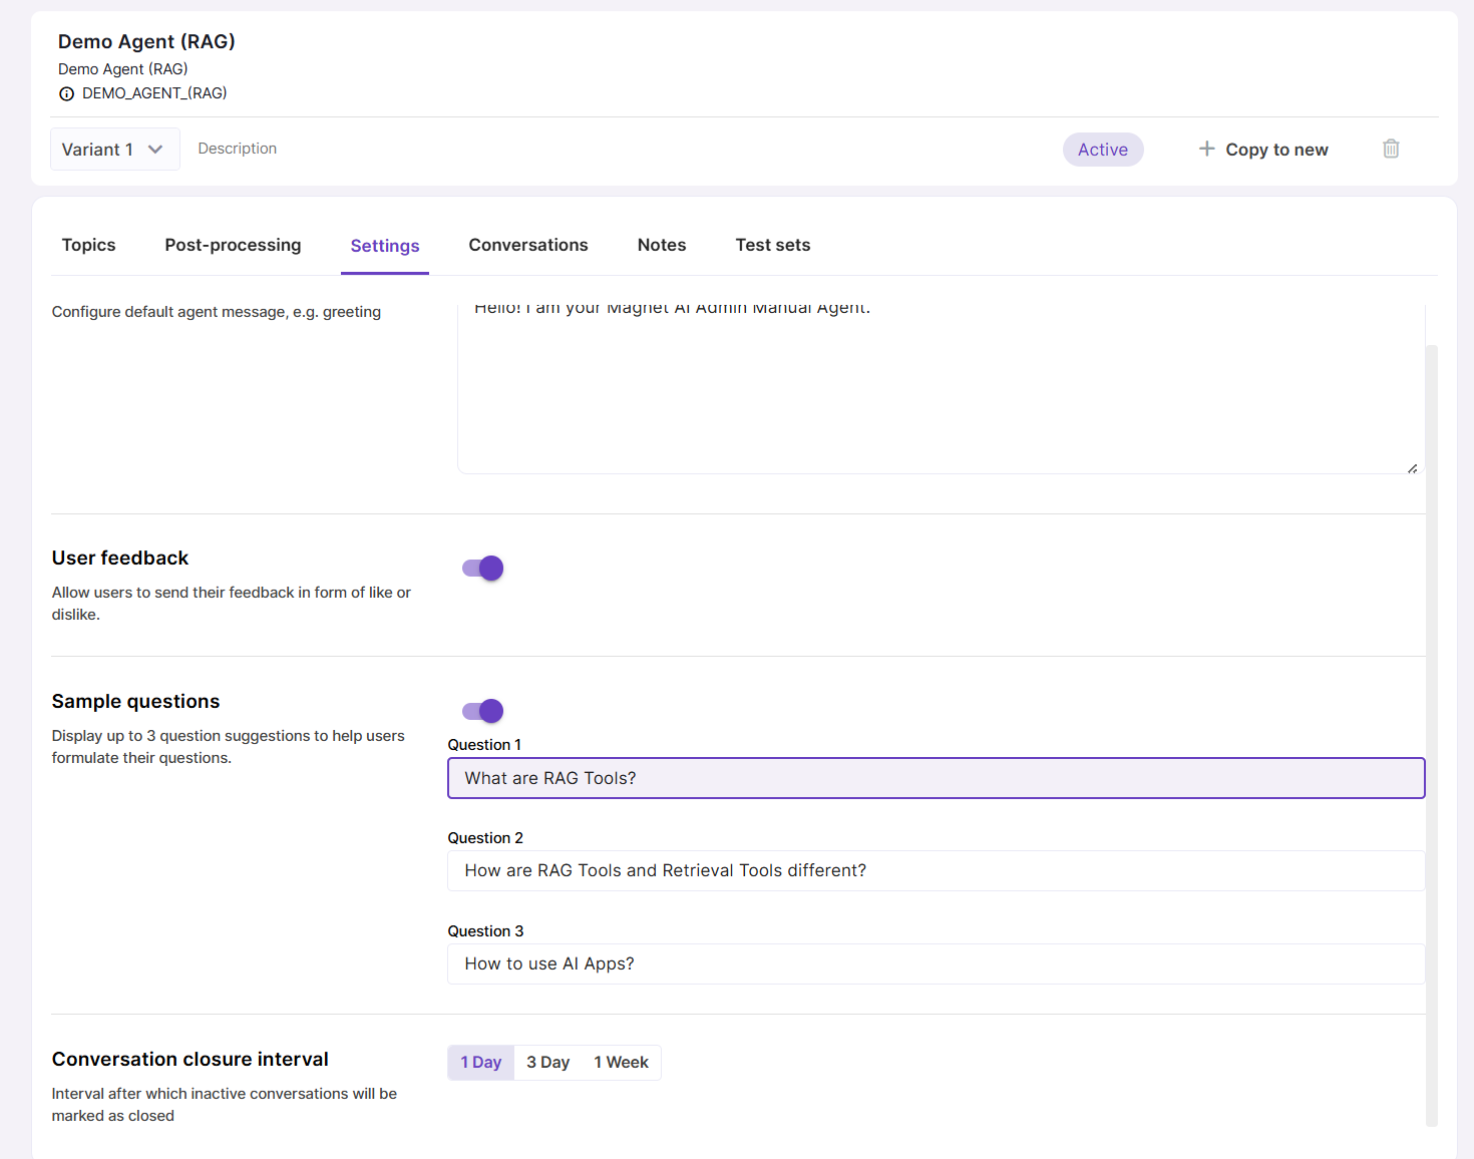The width and height of the screenshot is (1474, 1159).
Task: Toggle the User feedback switch
Action: (483, 568)
